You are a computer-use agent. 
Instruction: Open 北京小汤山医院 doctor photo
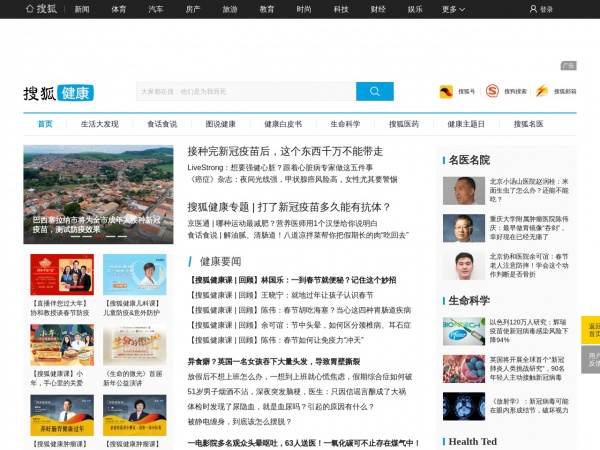click(x=464, y=191)
